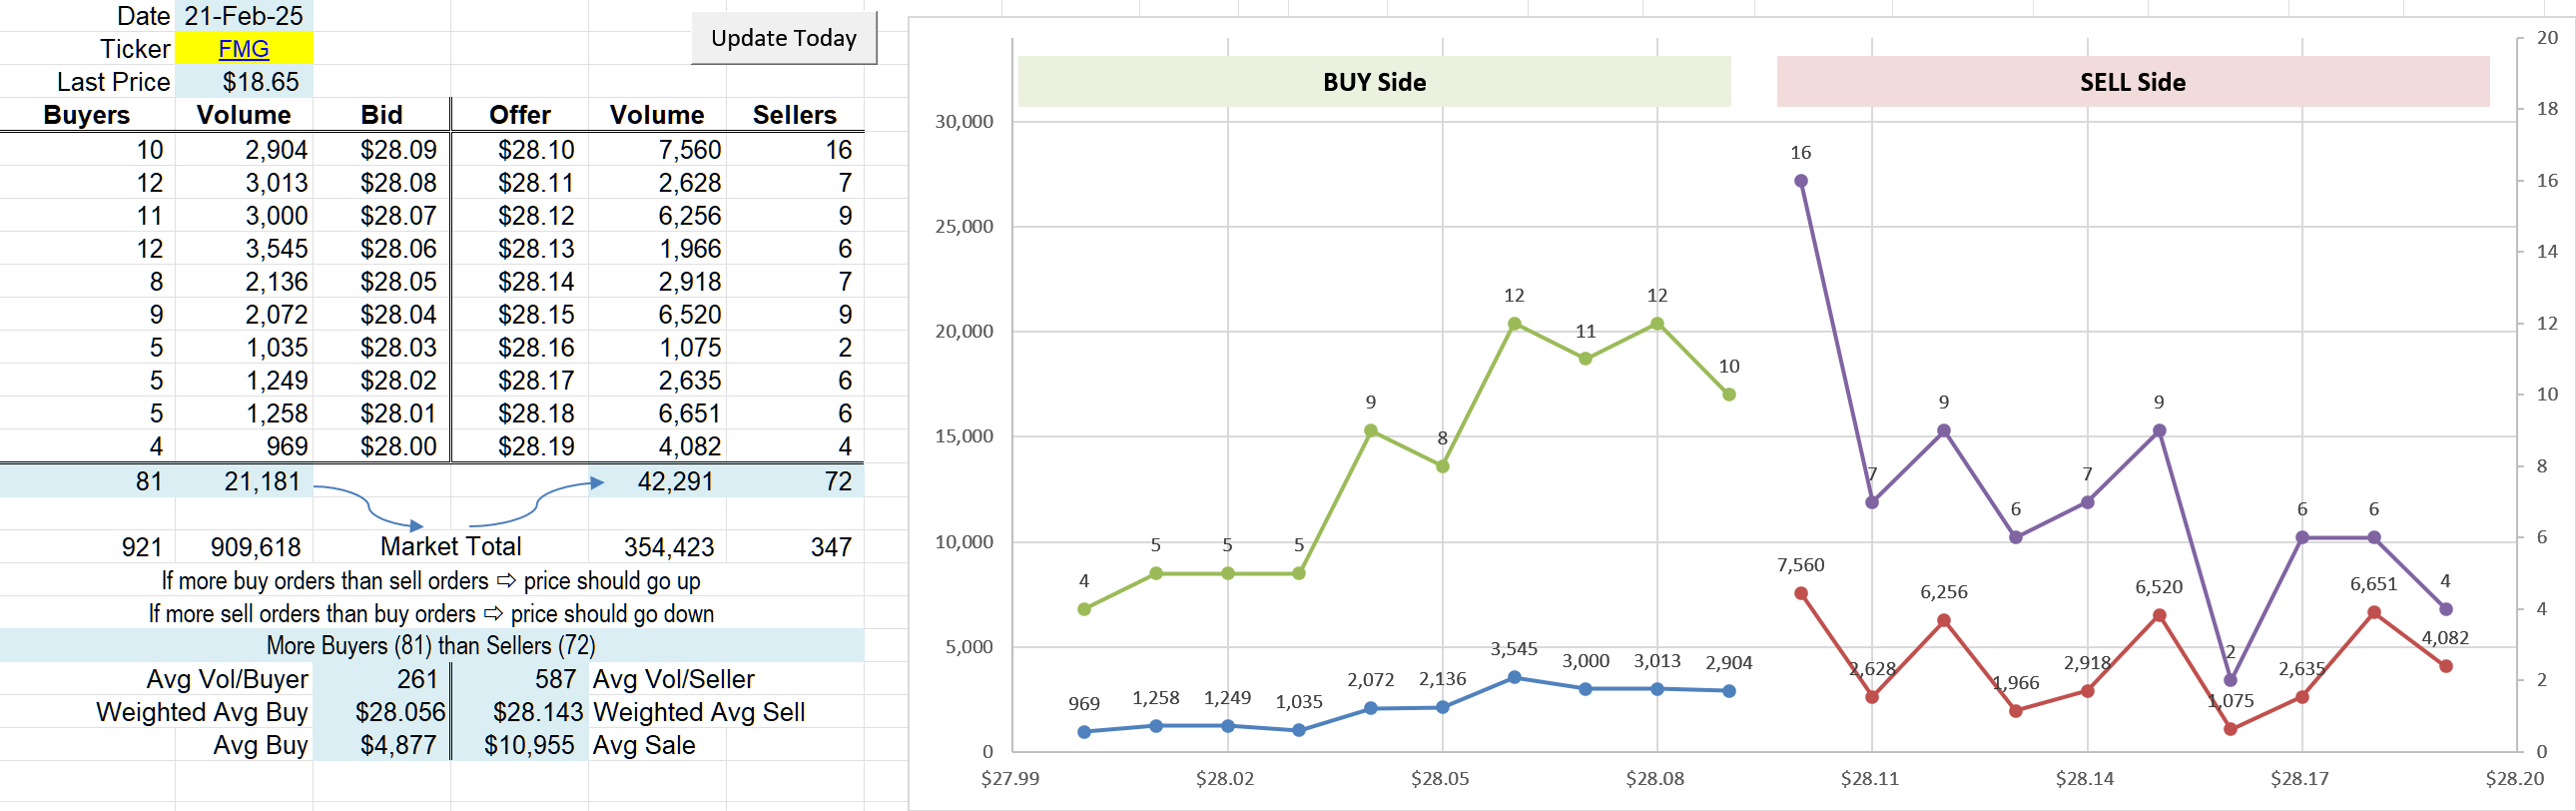Select total buy volume 21,181 cell
Screen dimensions: 2576x811
pyautogui.click(x=262, y=482)
